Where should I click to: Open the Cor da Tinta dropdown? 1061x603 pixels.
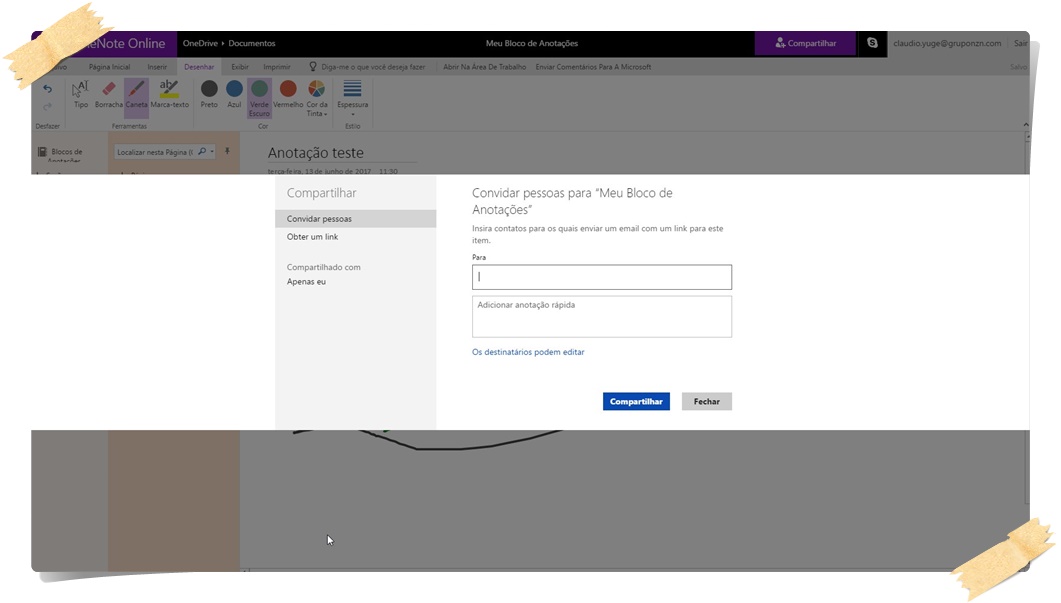[x=317, y=98]
